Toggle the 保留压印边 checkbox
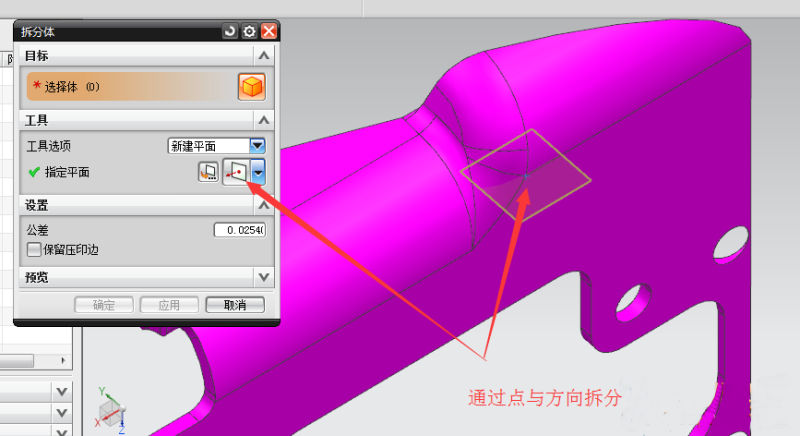Viewport: 800px width, 436px height. tap(35, 249)
